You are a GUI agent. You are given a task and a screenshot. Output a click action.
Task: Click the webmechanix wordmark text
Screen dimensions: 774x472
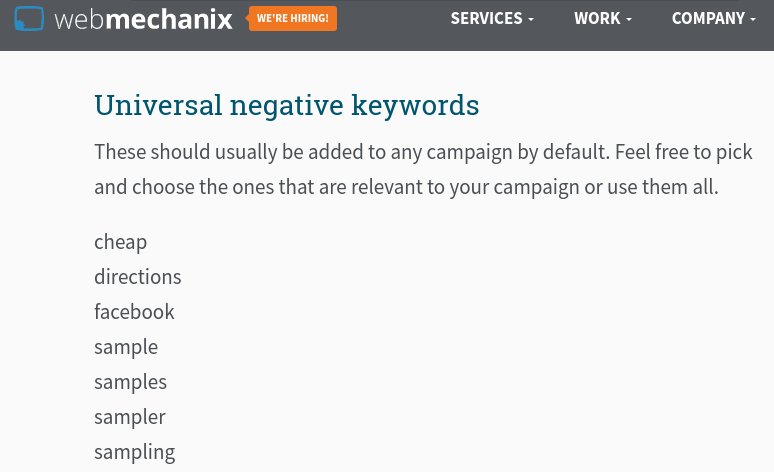tap(143, 19)
